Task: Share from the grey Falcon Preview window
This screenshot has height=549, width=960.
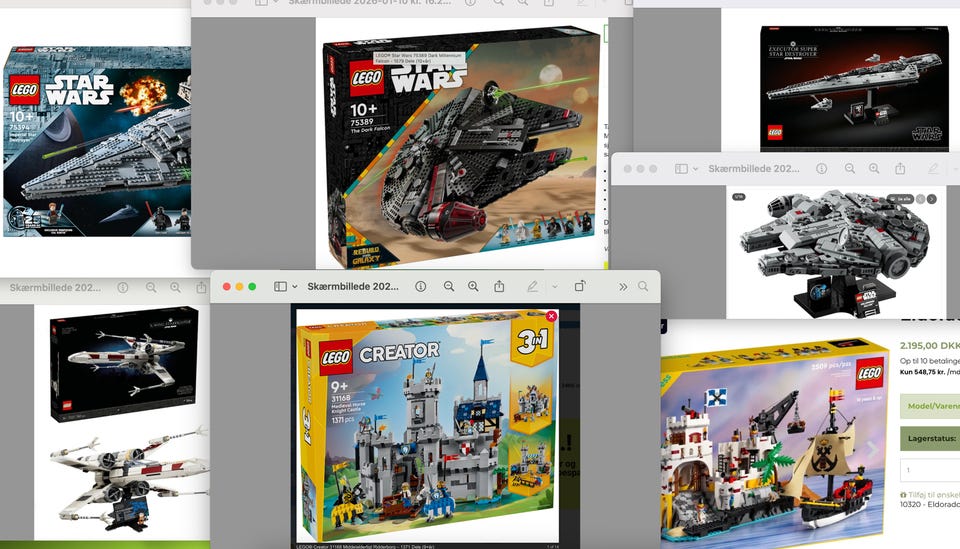Action: 900,168
